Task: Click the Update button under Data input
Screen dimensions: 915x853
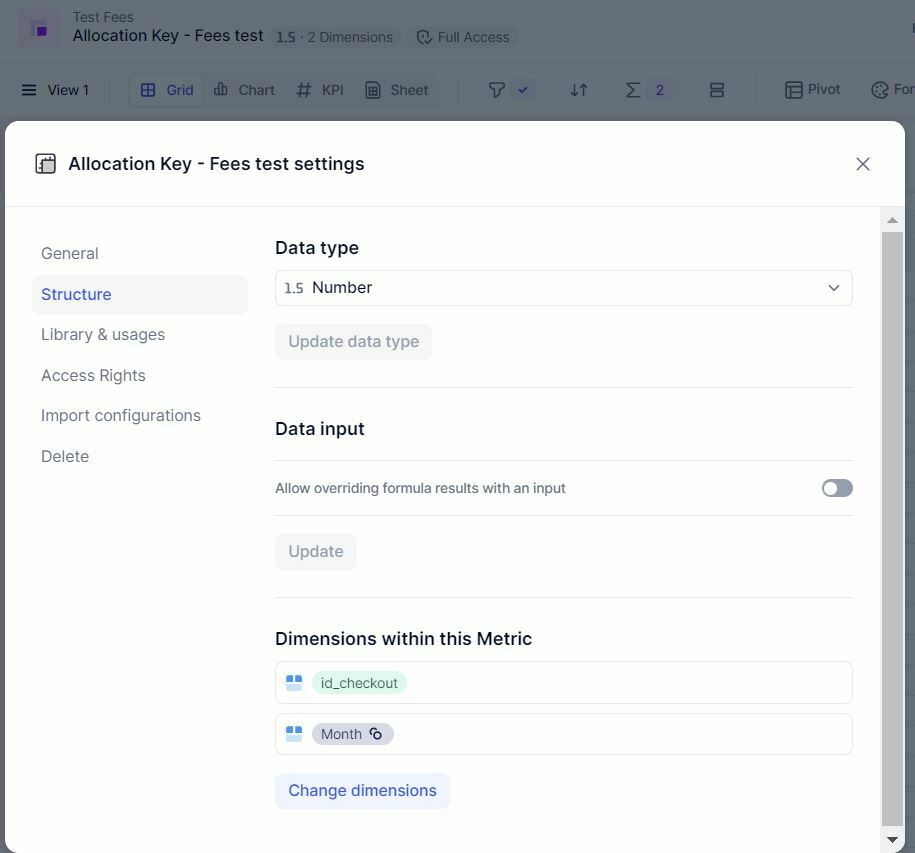Action: (316, 551)
